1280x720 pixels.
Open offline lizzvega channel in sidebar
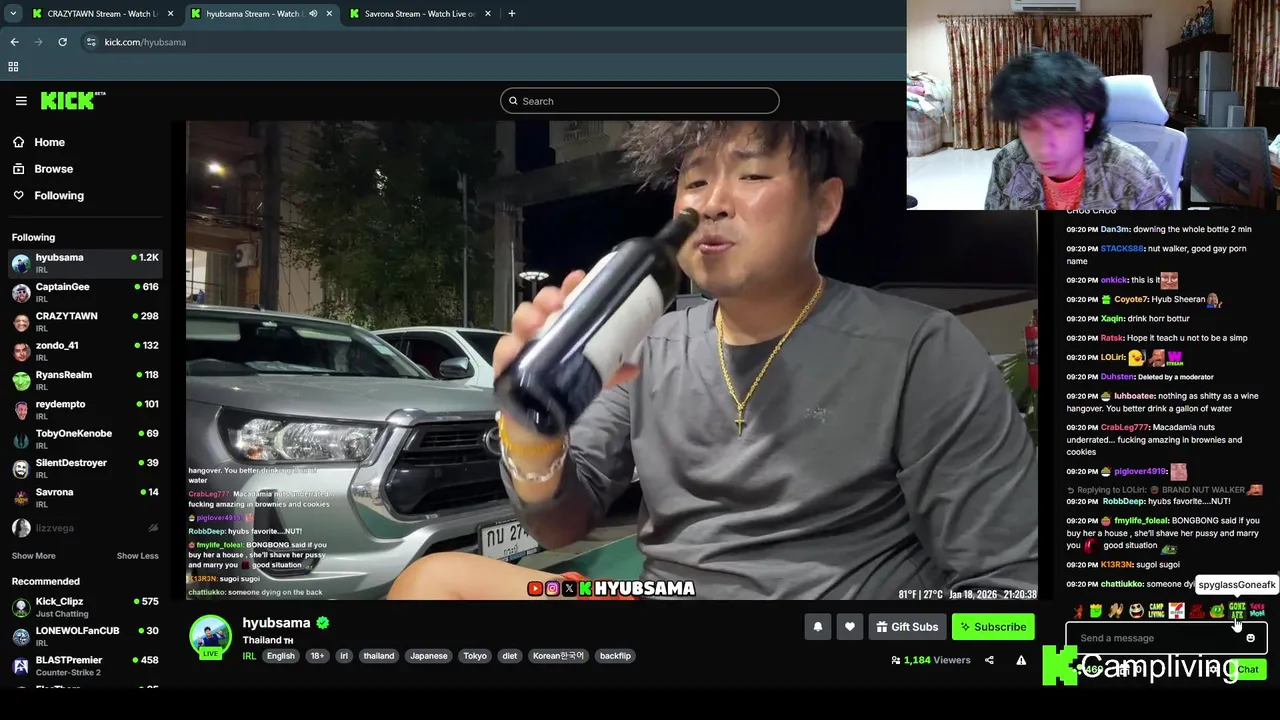85,528
